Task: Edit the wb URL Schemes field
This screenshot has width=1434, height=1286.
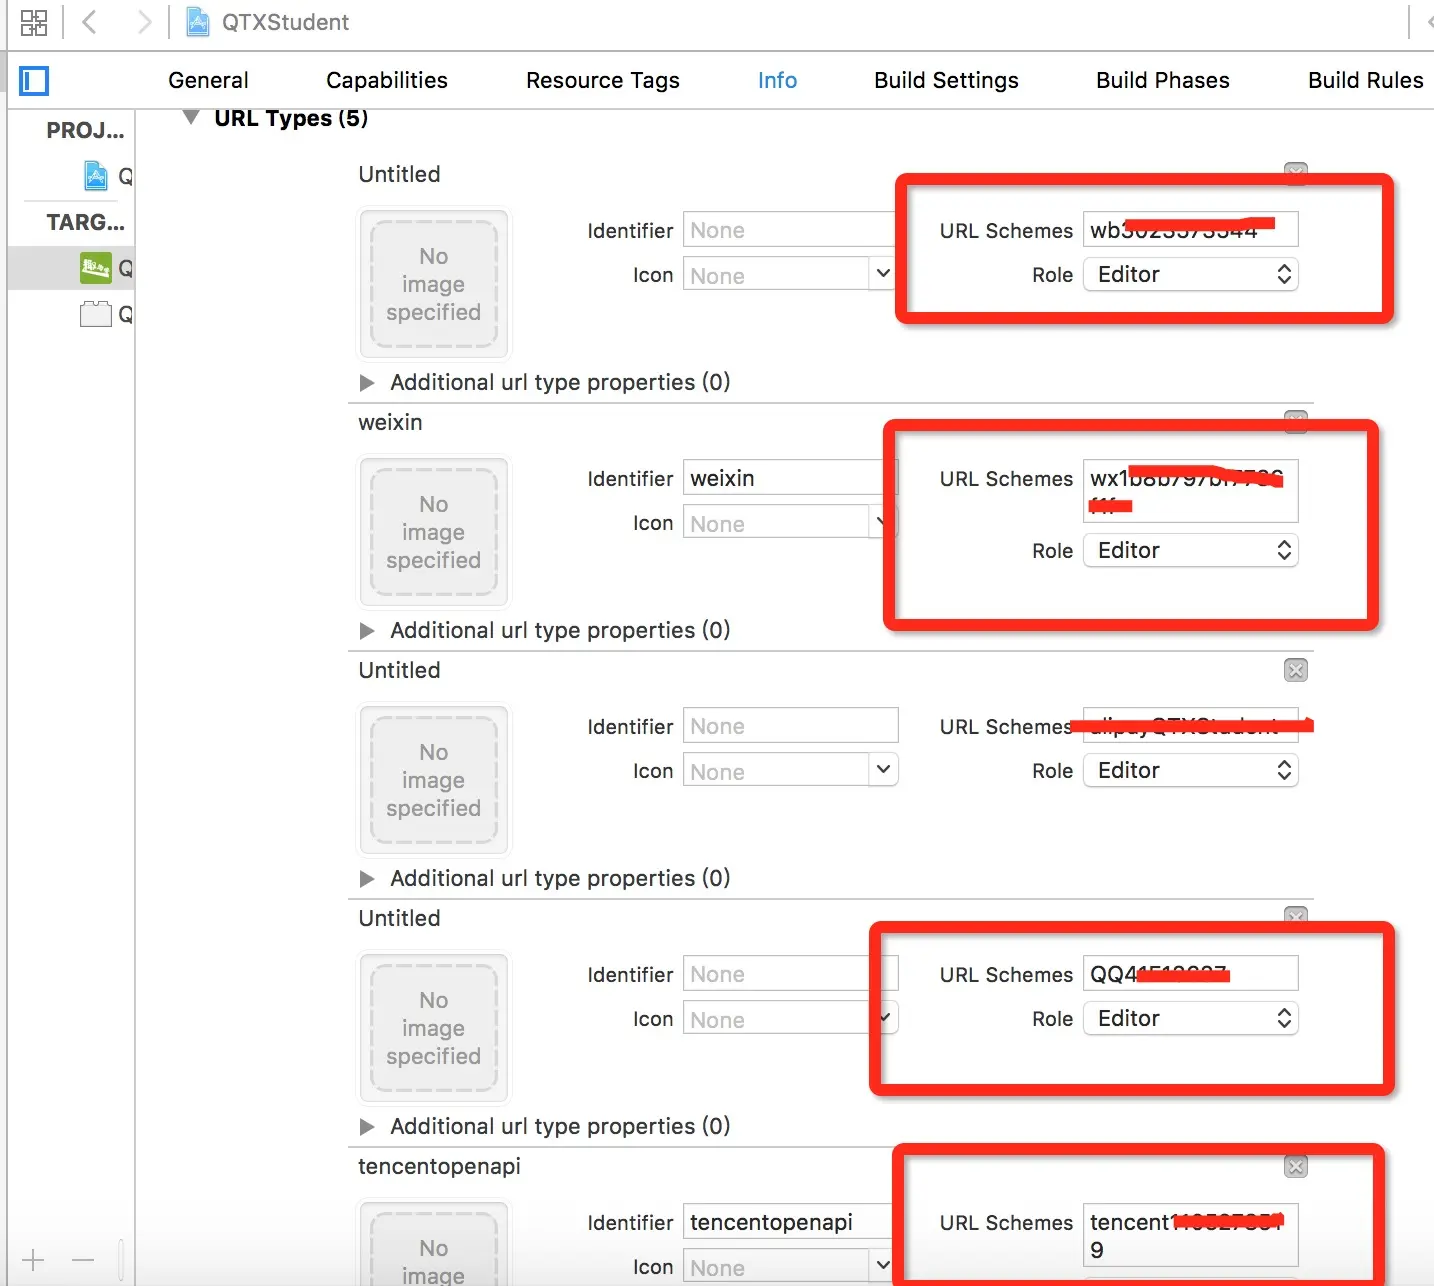Action: pyautogui.click(x=1190, y=230)
